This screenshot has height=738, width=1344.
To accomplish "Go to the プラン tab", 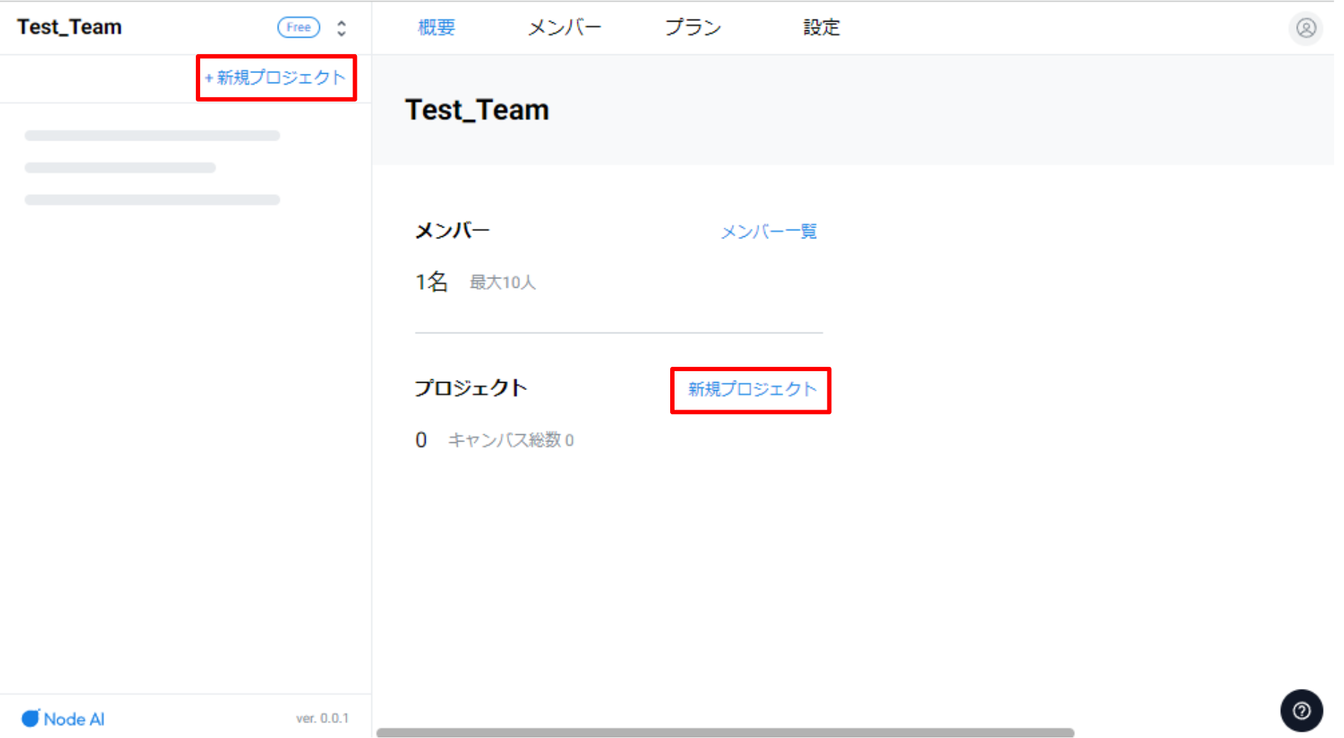I will [693, 28].
